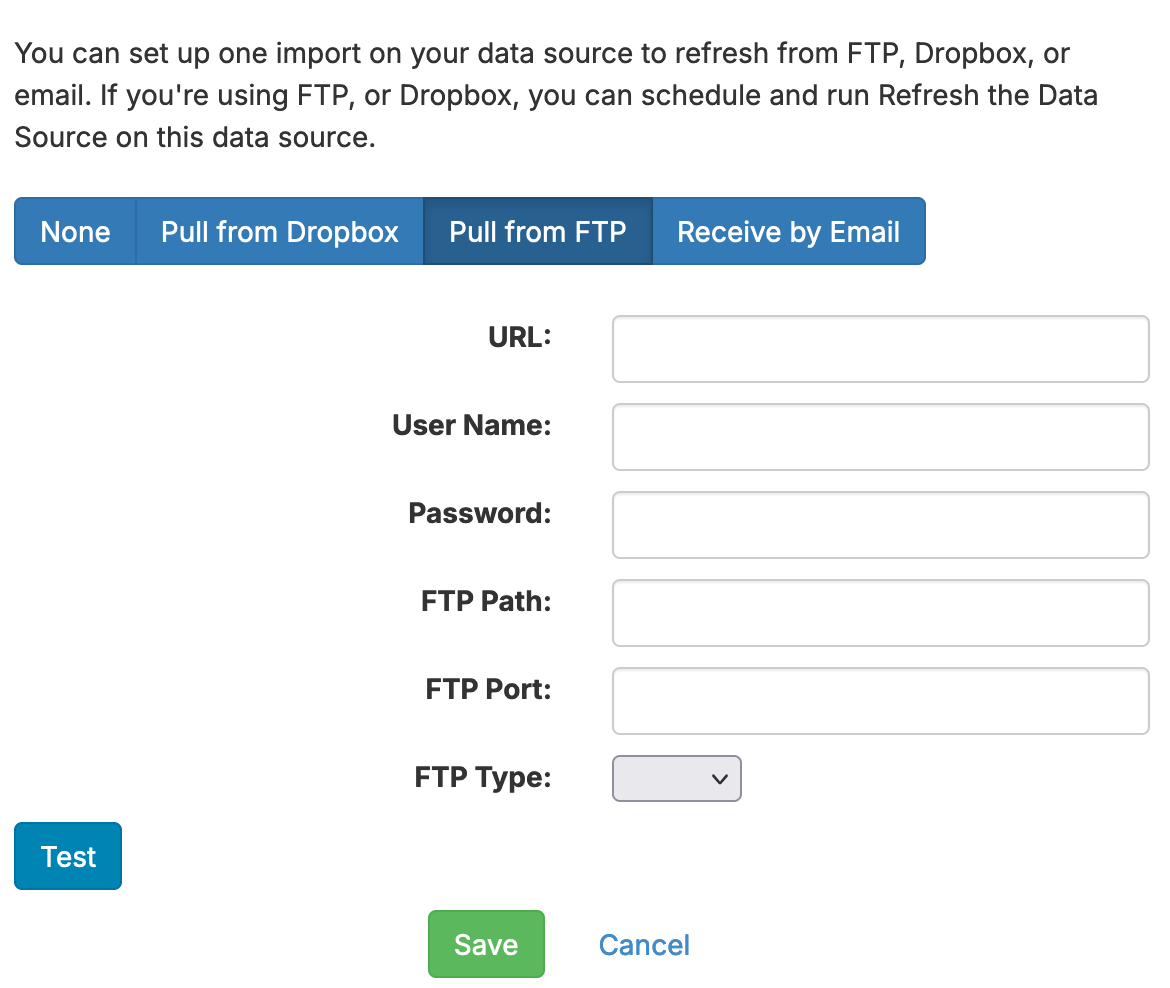Focus the FTP Path field

pyautogui.click(x=880, y=613)
